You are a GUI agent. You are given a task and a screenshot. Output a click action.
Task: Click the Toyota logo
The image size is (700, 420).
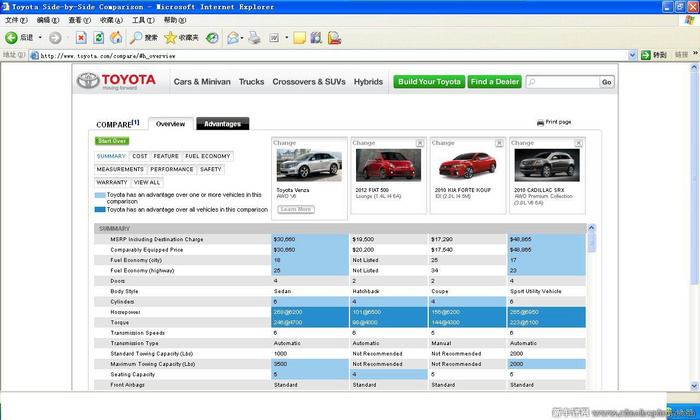point(116,81)
